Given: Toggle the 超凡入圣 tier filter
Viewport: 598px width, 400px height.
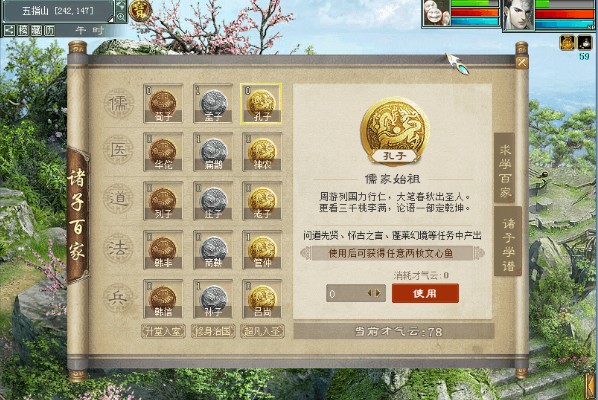Looking at the screenshot, I should [x=262, y=331].
